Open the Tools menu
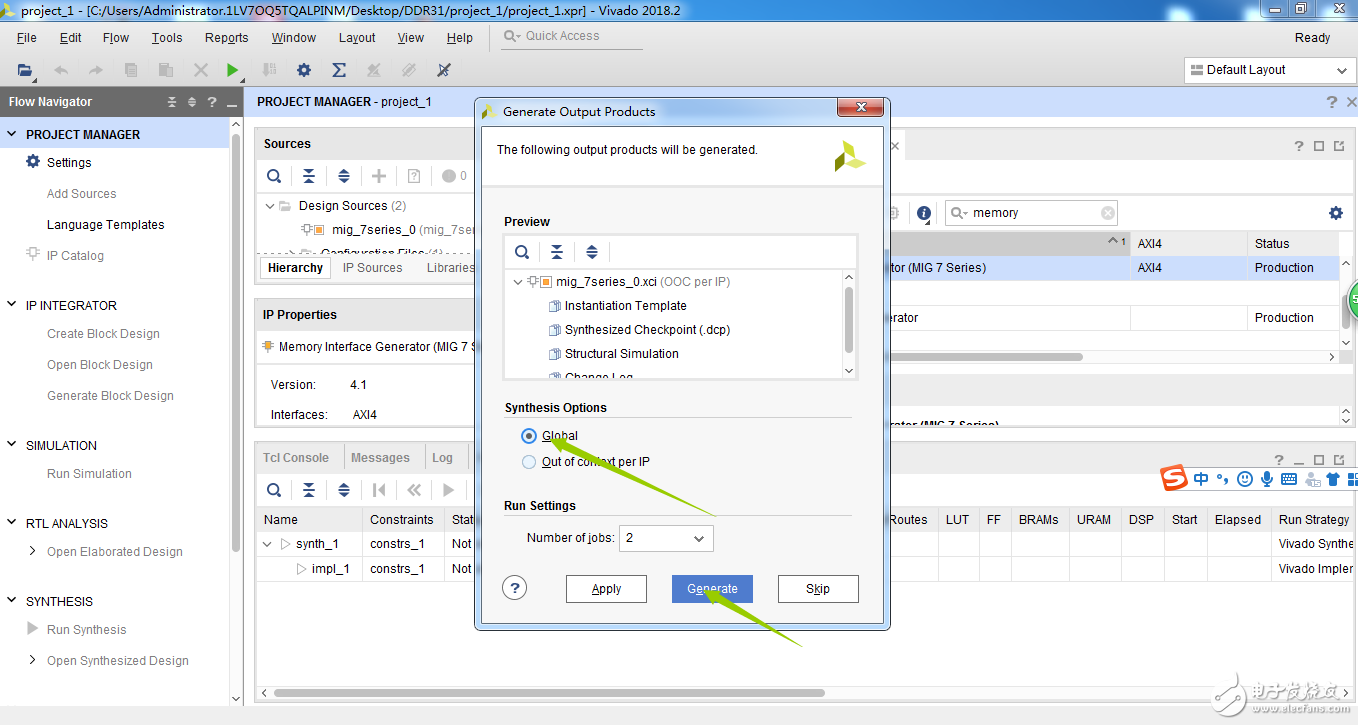This screenshot has height=725, width=1358. click(x=167, y=38)
